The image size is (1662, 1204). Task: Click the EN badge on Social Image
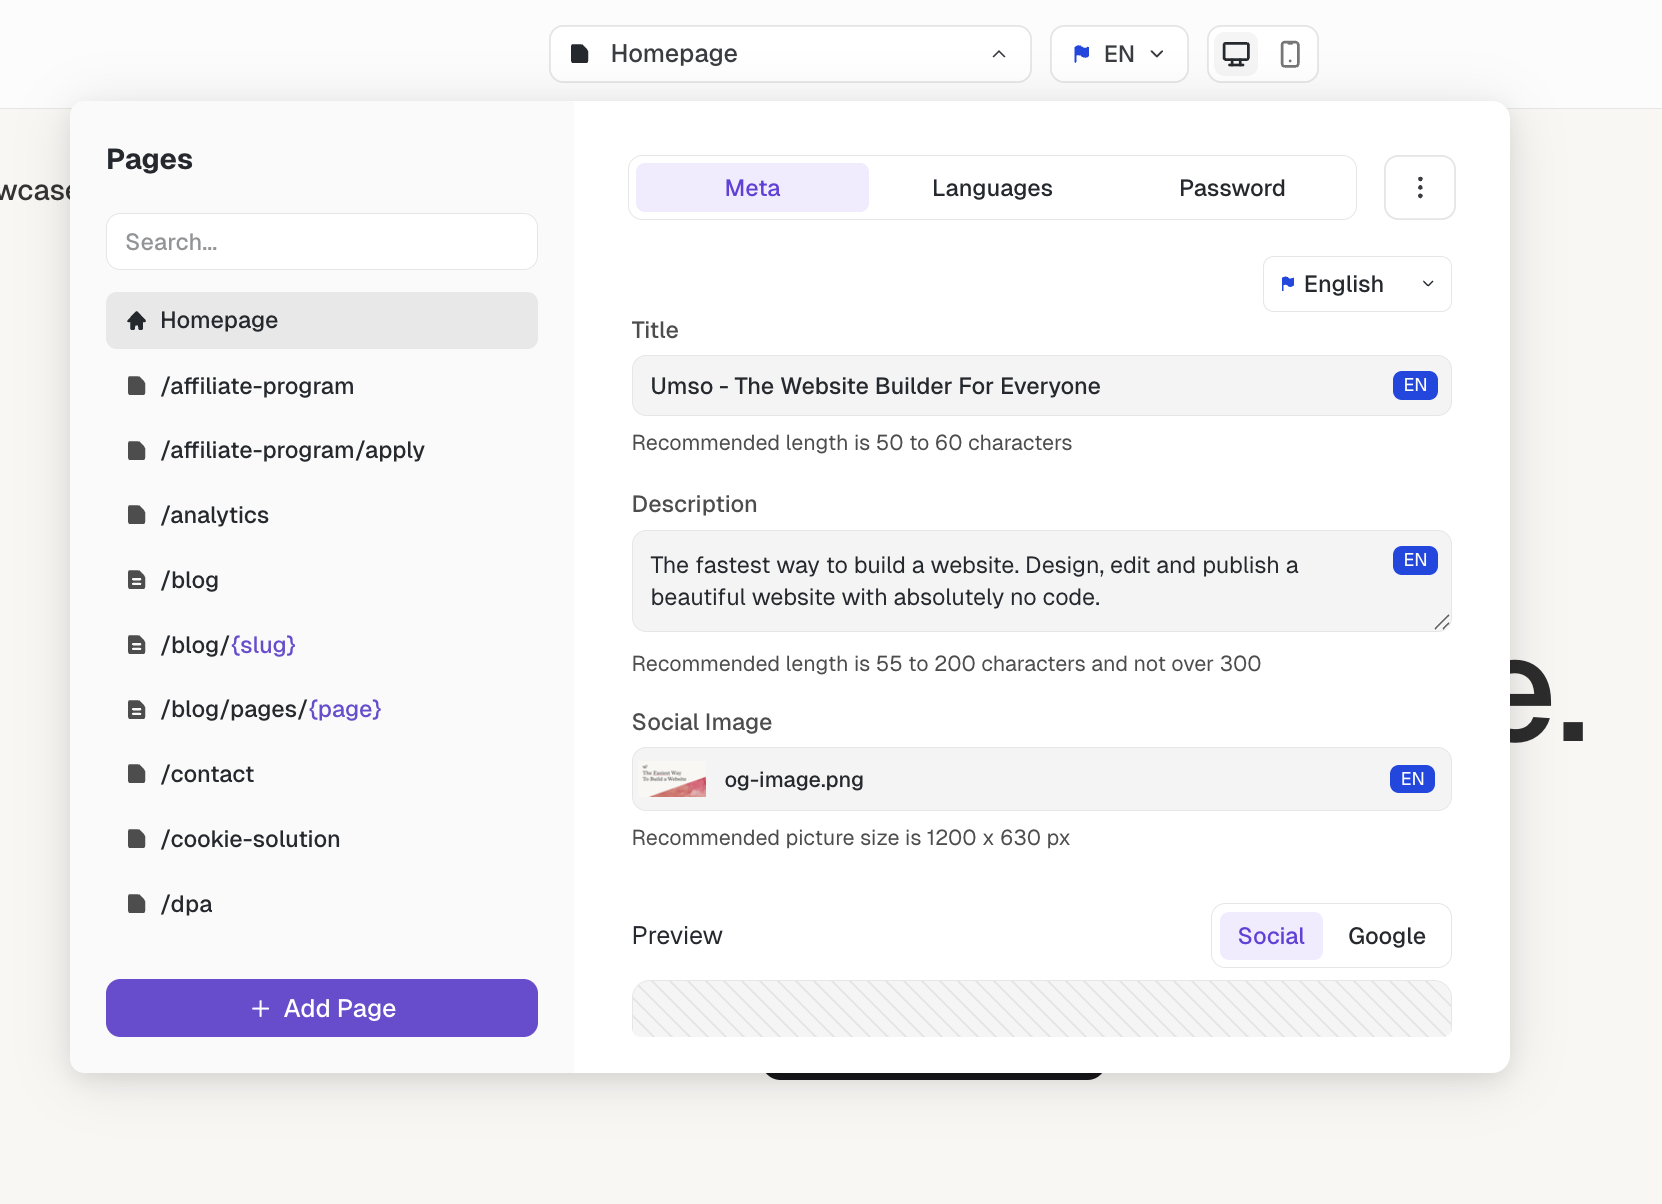point(1411,779)
